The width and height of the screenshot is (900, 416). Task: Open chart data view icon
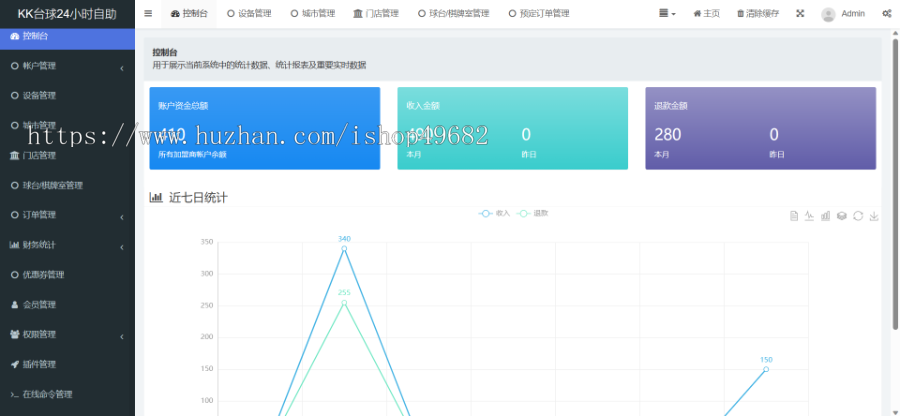click(x=794, y=216)
